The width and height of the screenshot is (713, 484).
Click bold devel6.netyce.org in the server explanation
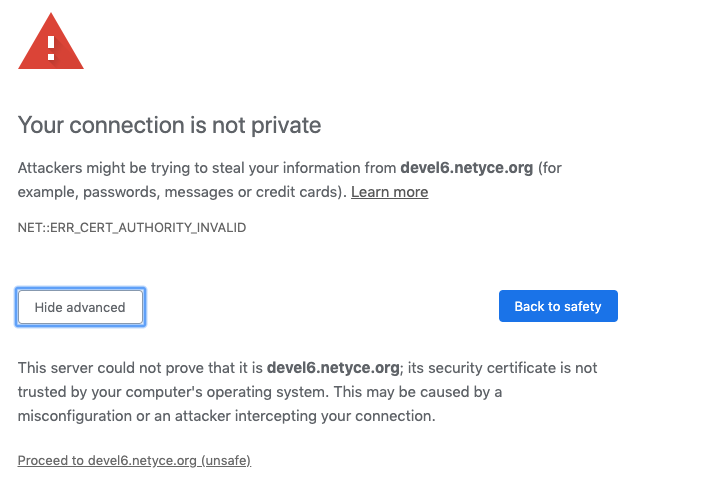333,368
